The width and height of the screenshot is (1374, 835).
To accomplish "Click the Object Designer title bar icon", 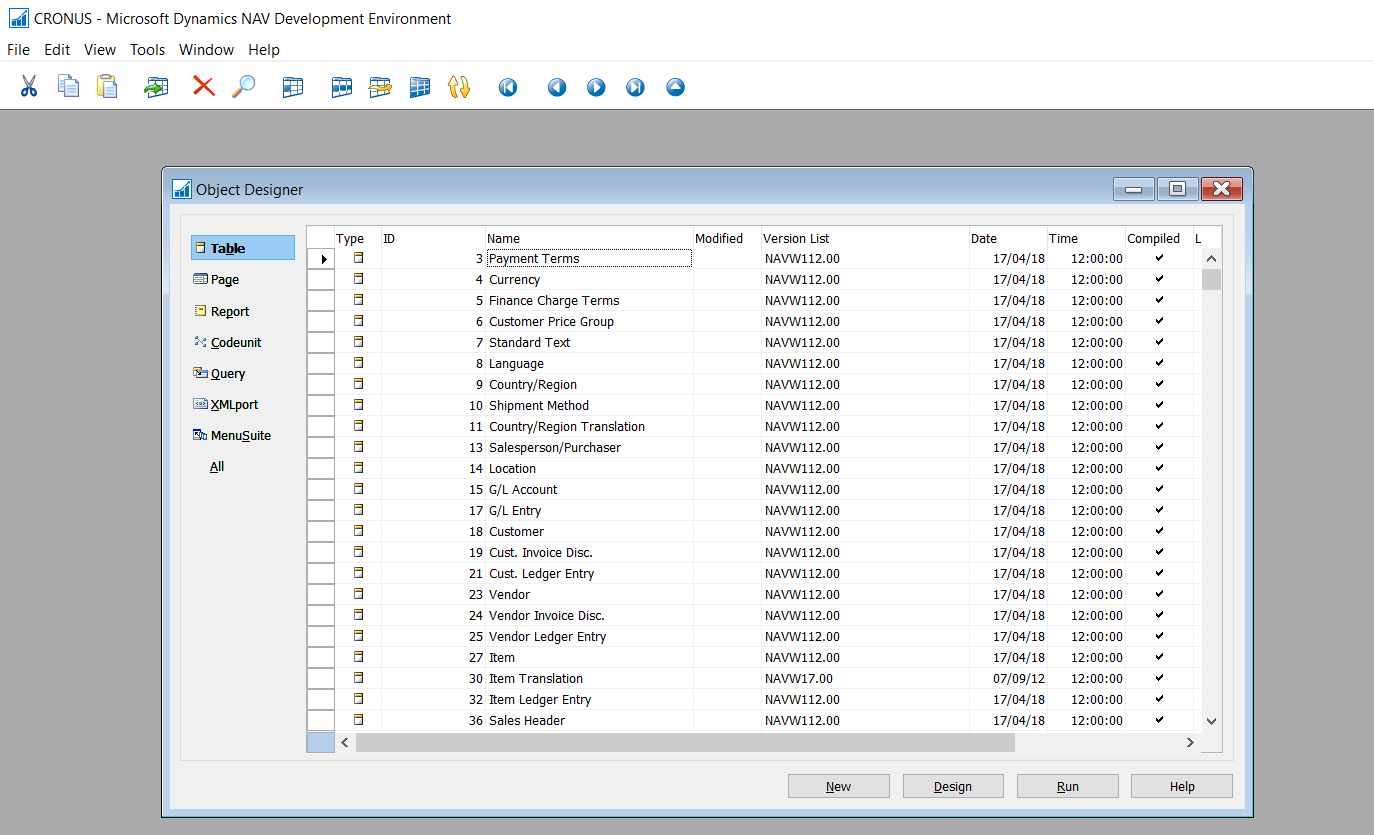I will [181, 189].
